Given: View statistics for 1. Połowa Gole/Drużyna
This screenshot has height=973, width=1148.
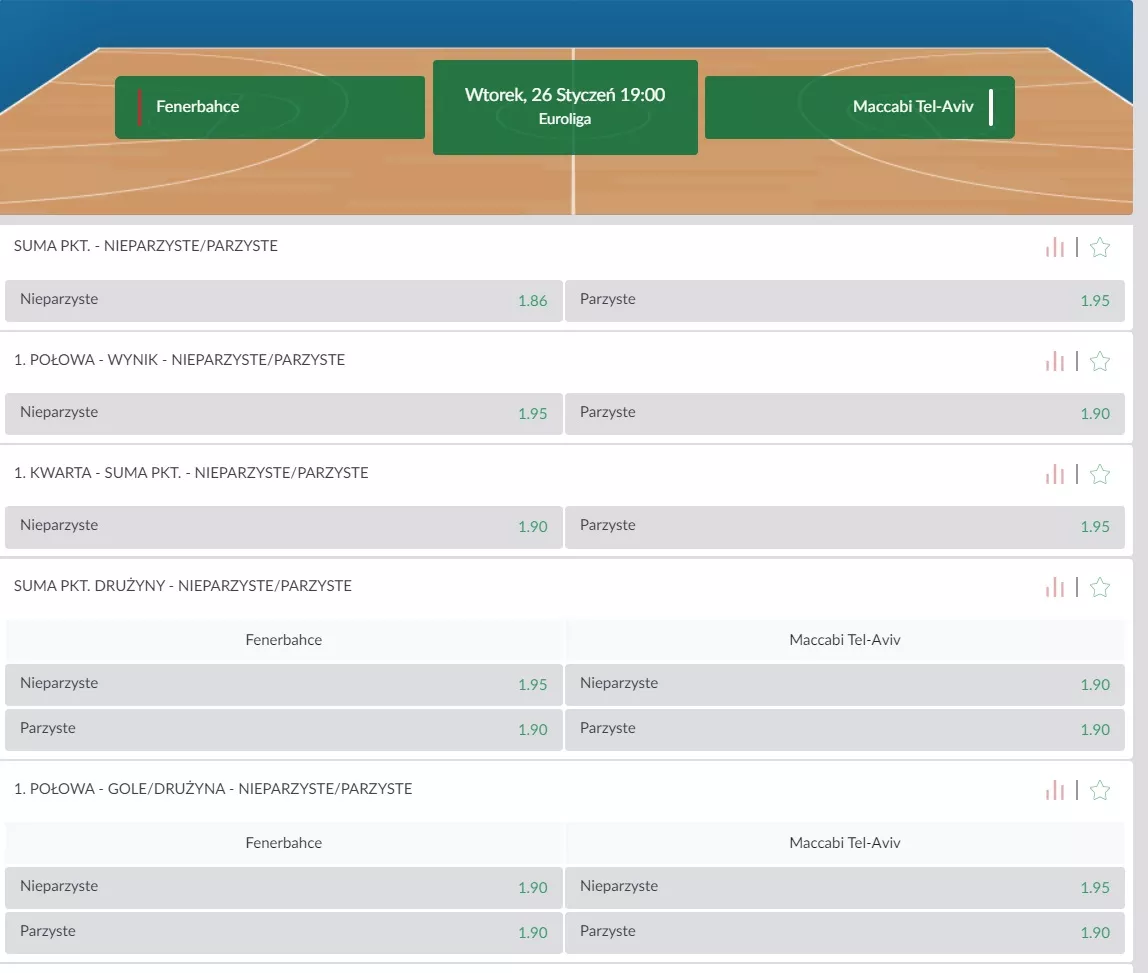Looking at the screenshot, I should point(1055,790).
